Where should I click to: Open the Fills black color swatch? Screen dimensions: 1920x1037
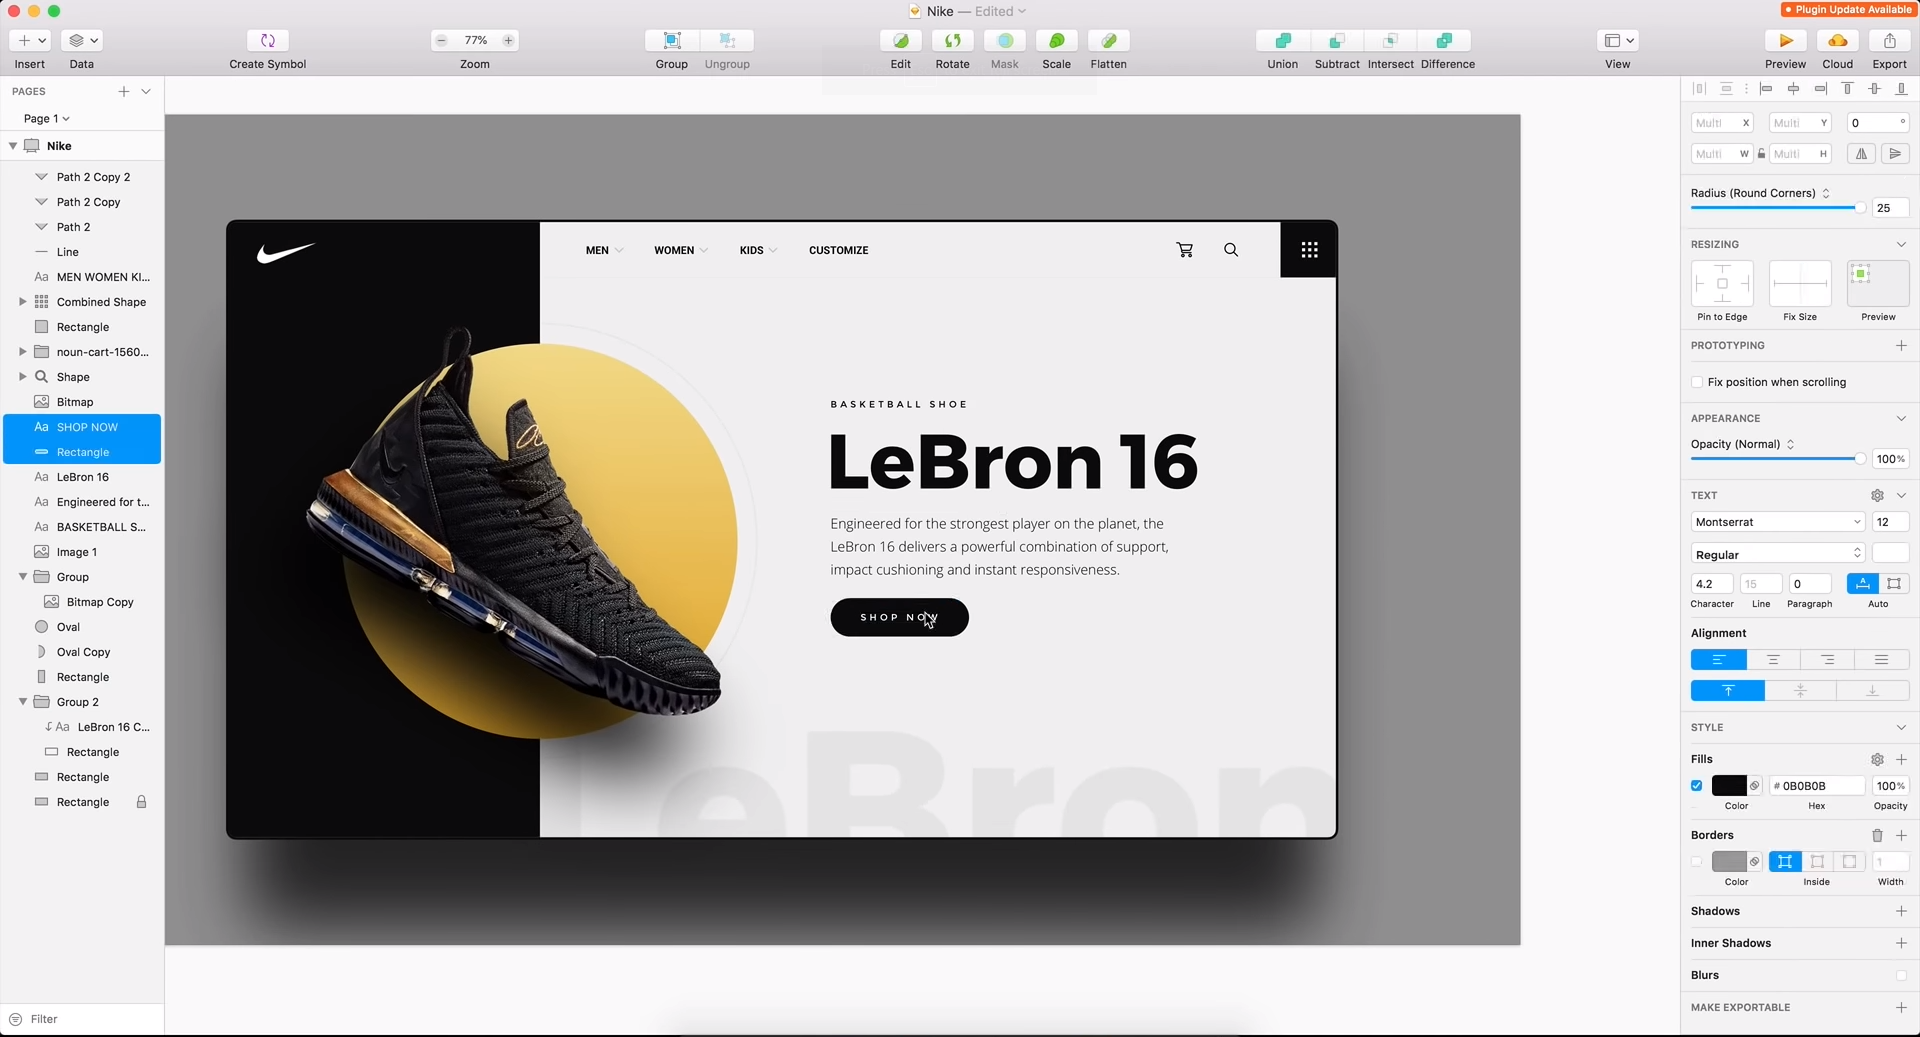click(x=1729, y=786)
